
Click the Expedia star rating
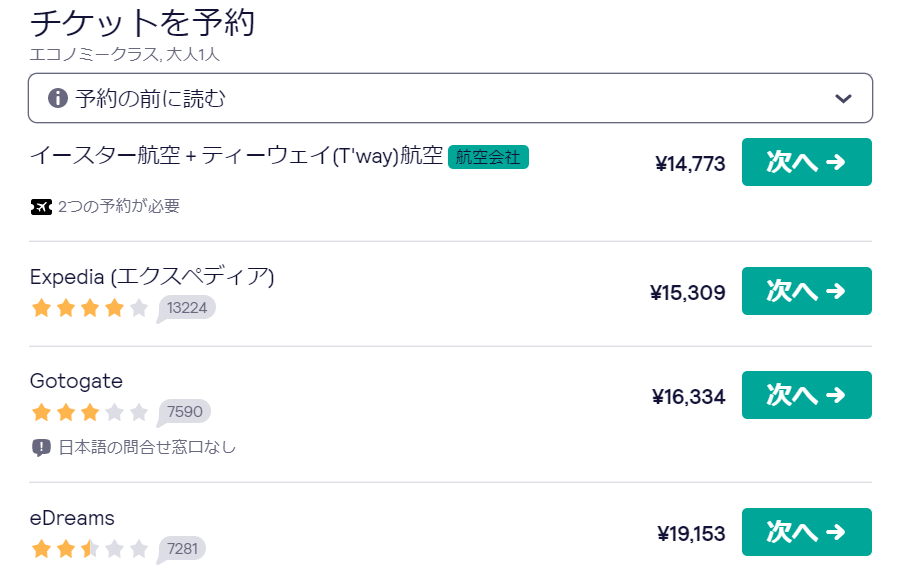[x=90, y=308]
